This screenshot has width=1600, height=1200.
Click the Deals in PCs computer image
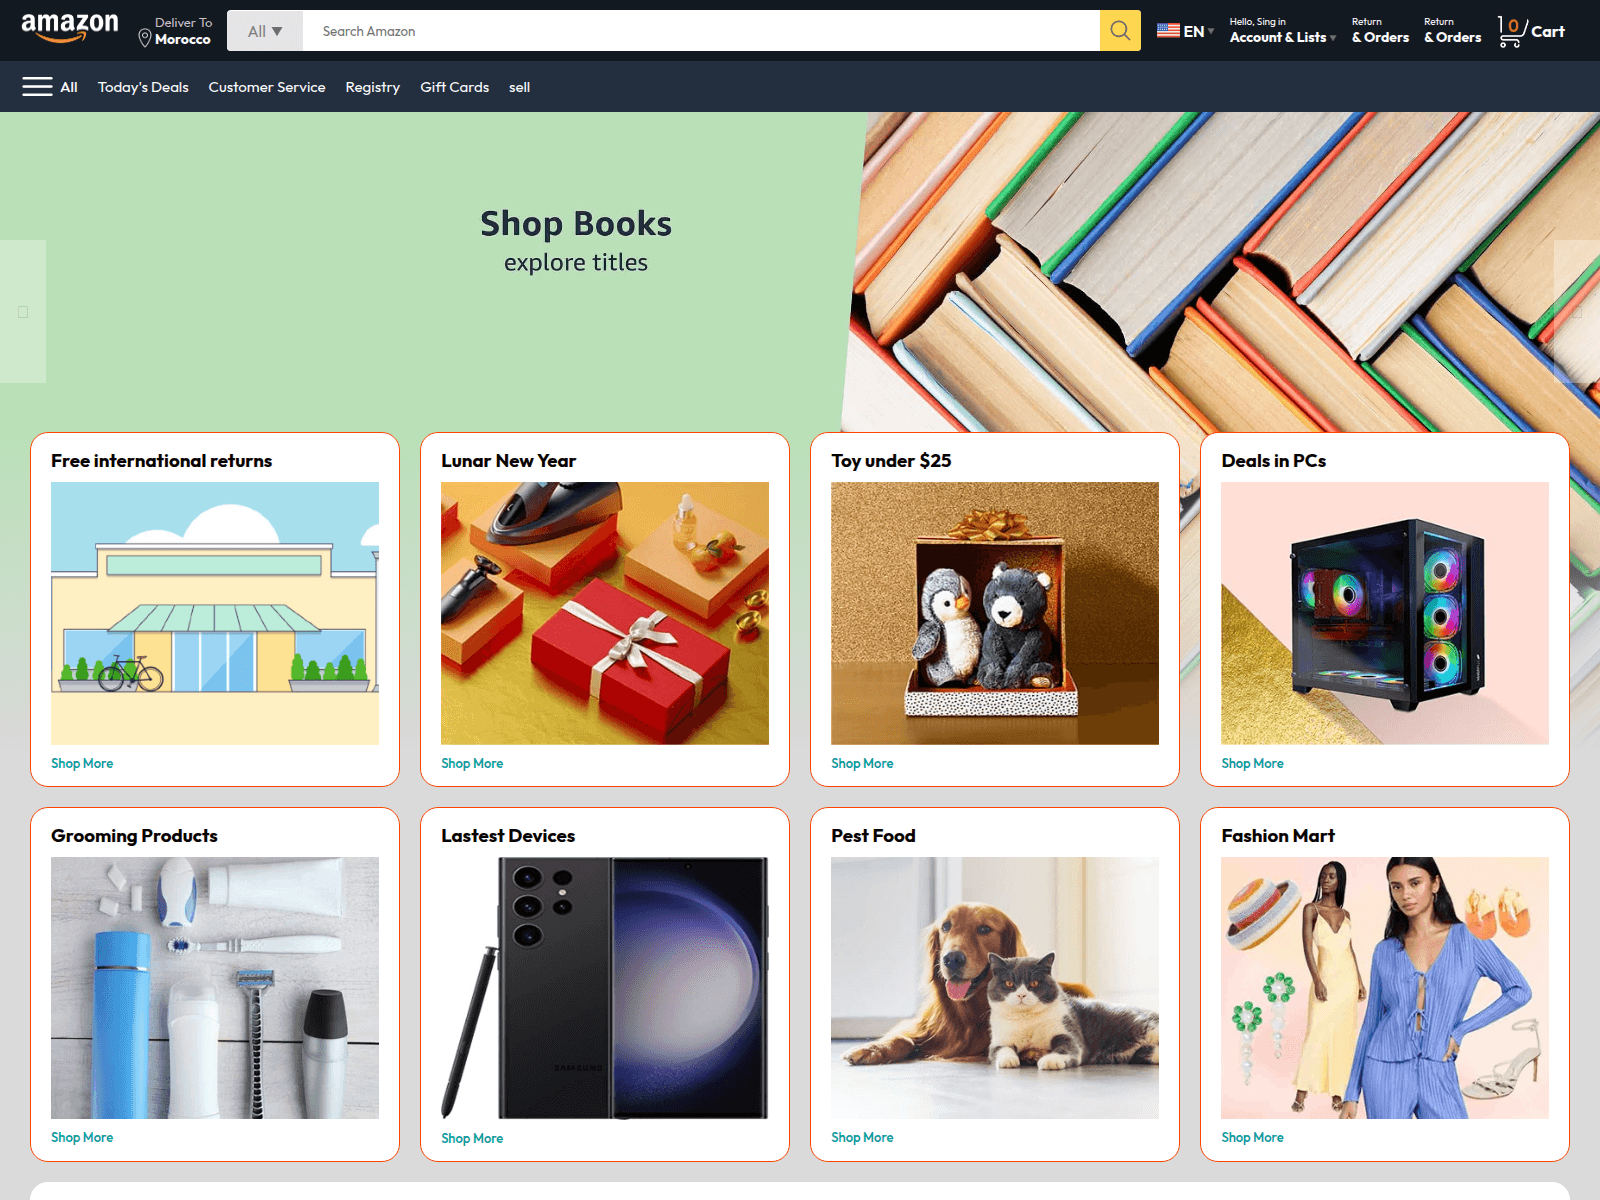tap(1385, 613)
